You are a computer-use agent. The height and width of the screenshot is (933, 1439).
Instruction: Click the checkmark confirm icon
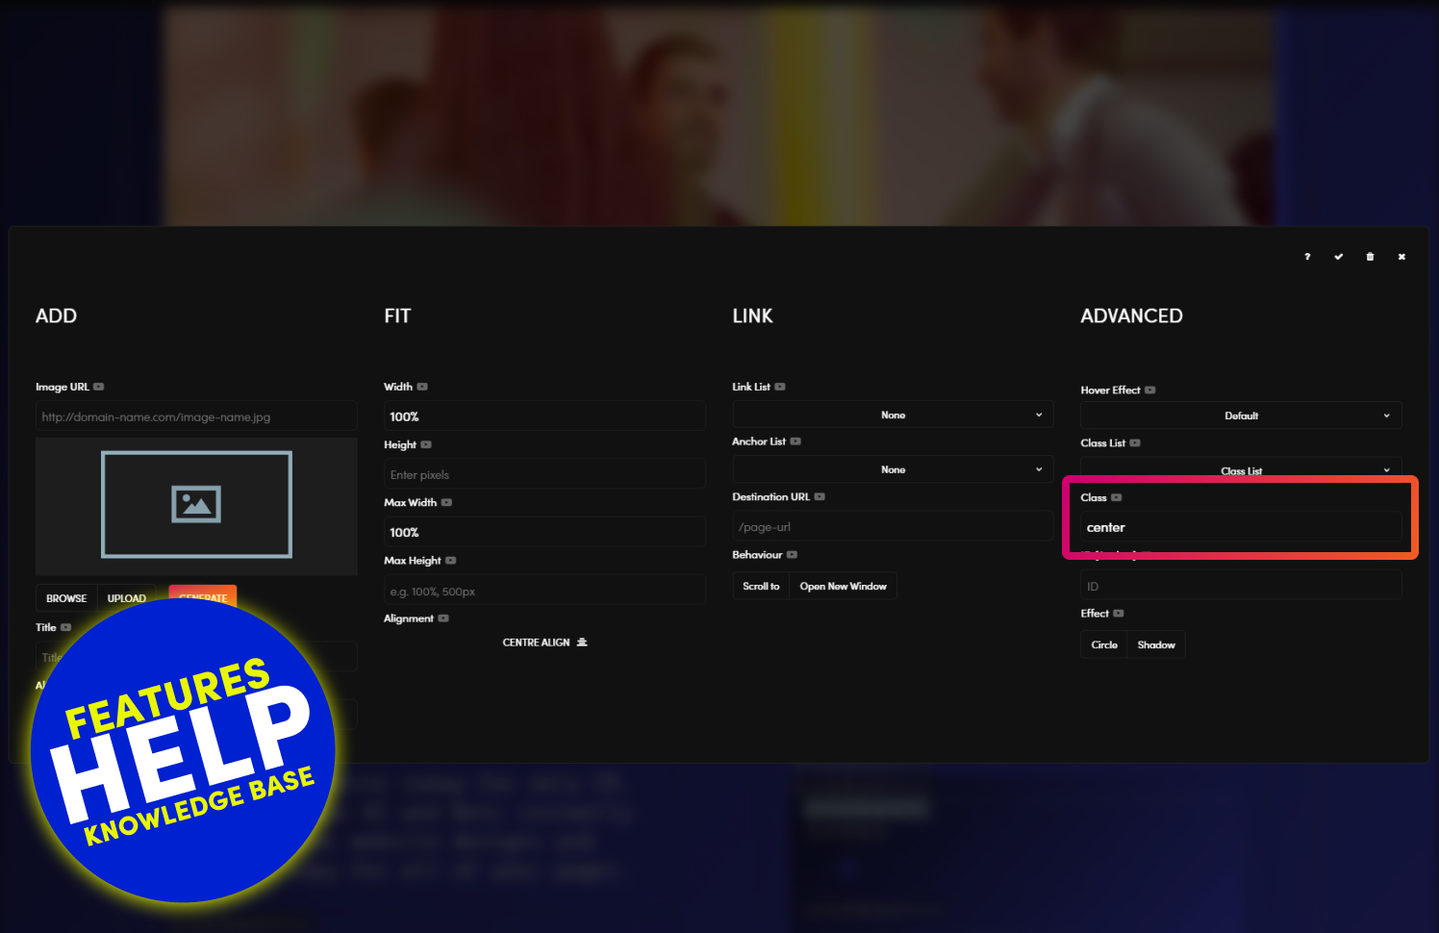(1338, 257)
